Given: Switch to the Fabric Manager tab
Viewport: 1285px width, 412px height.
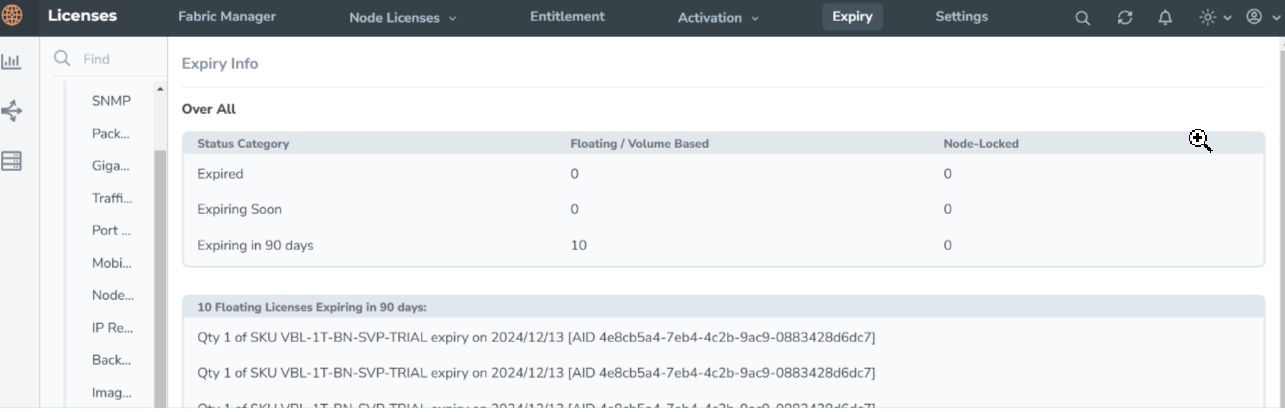Looking at the screenshot, I should [227, 17].
